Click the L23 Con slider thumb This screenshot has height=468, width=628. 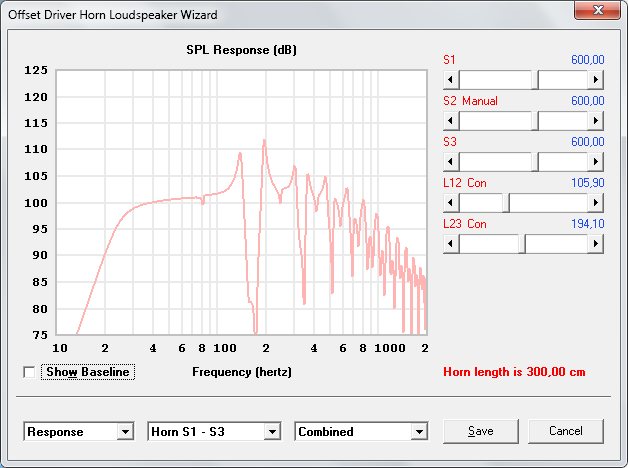pyautogui.click(x=522, y=243)
